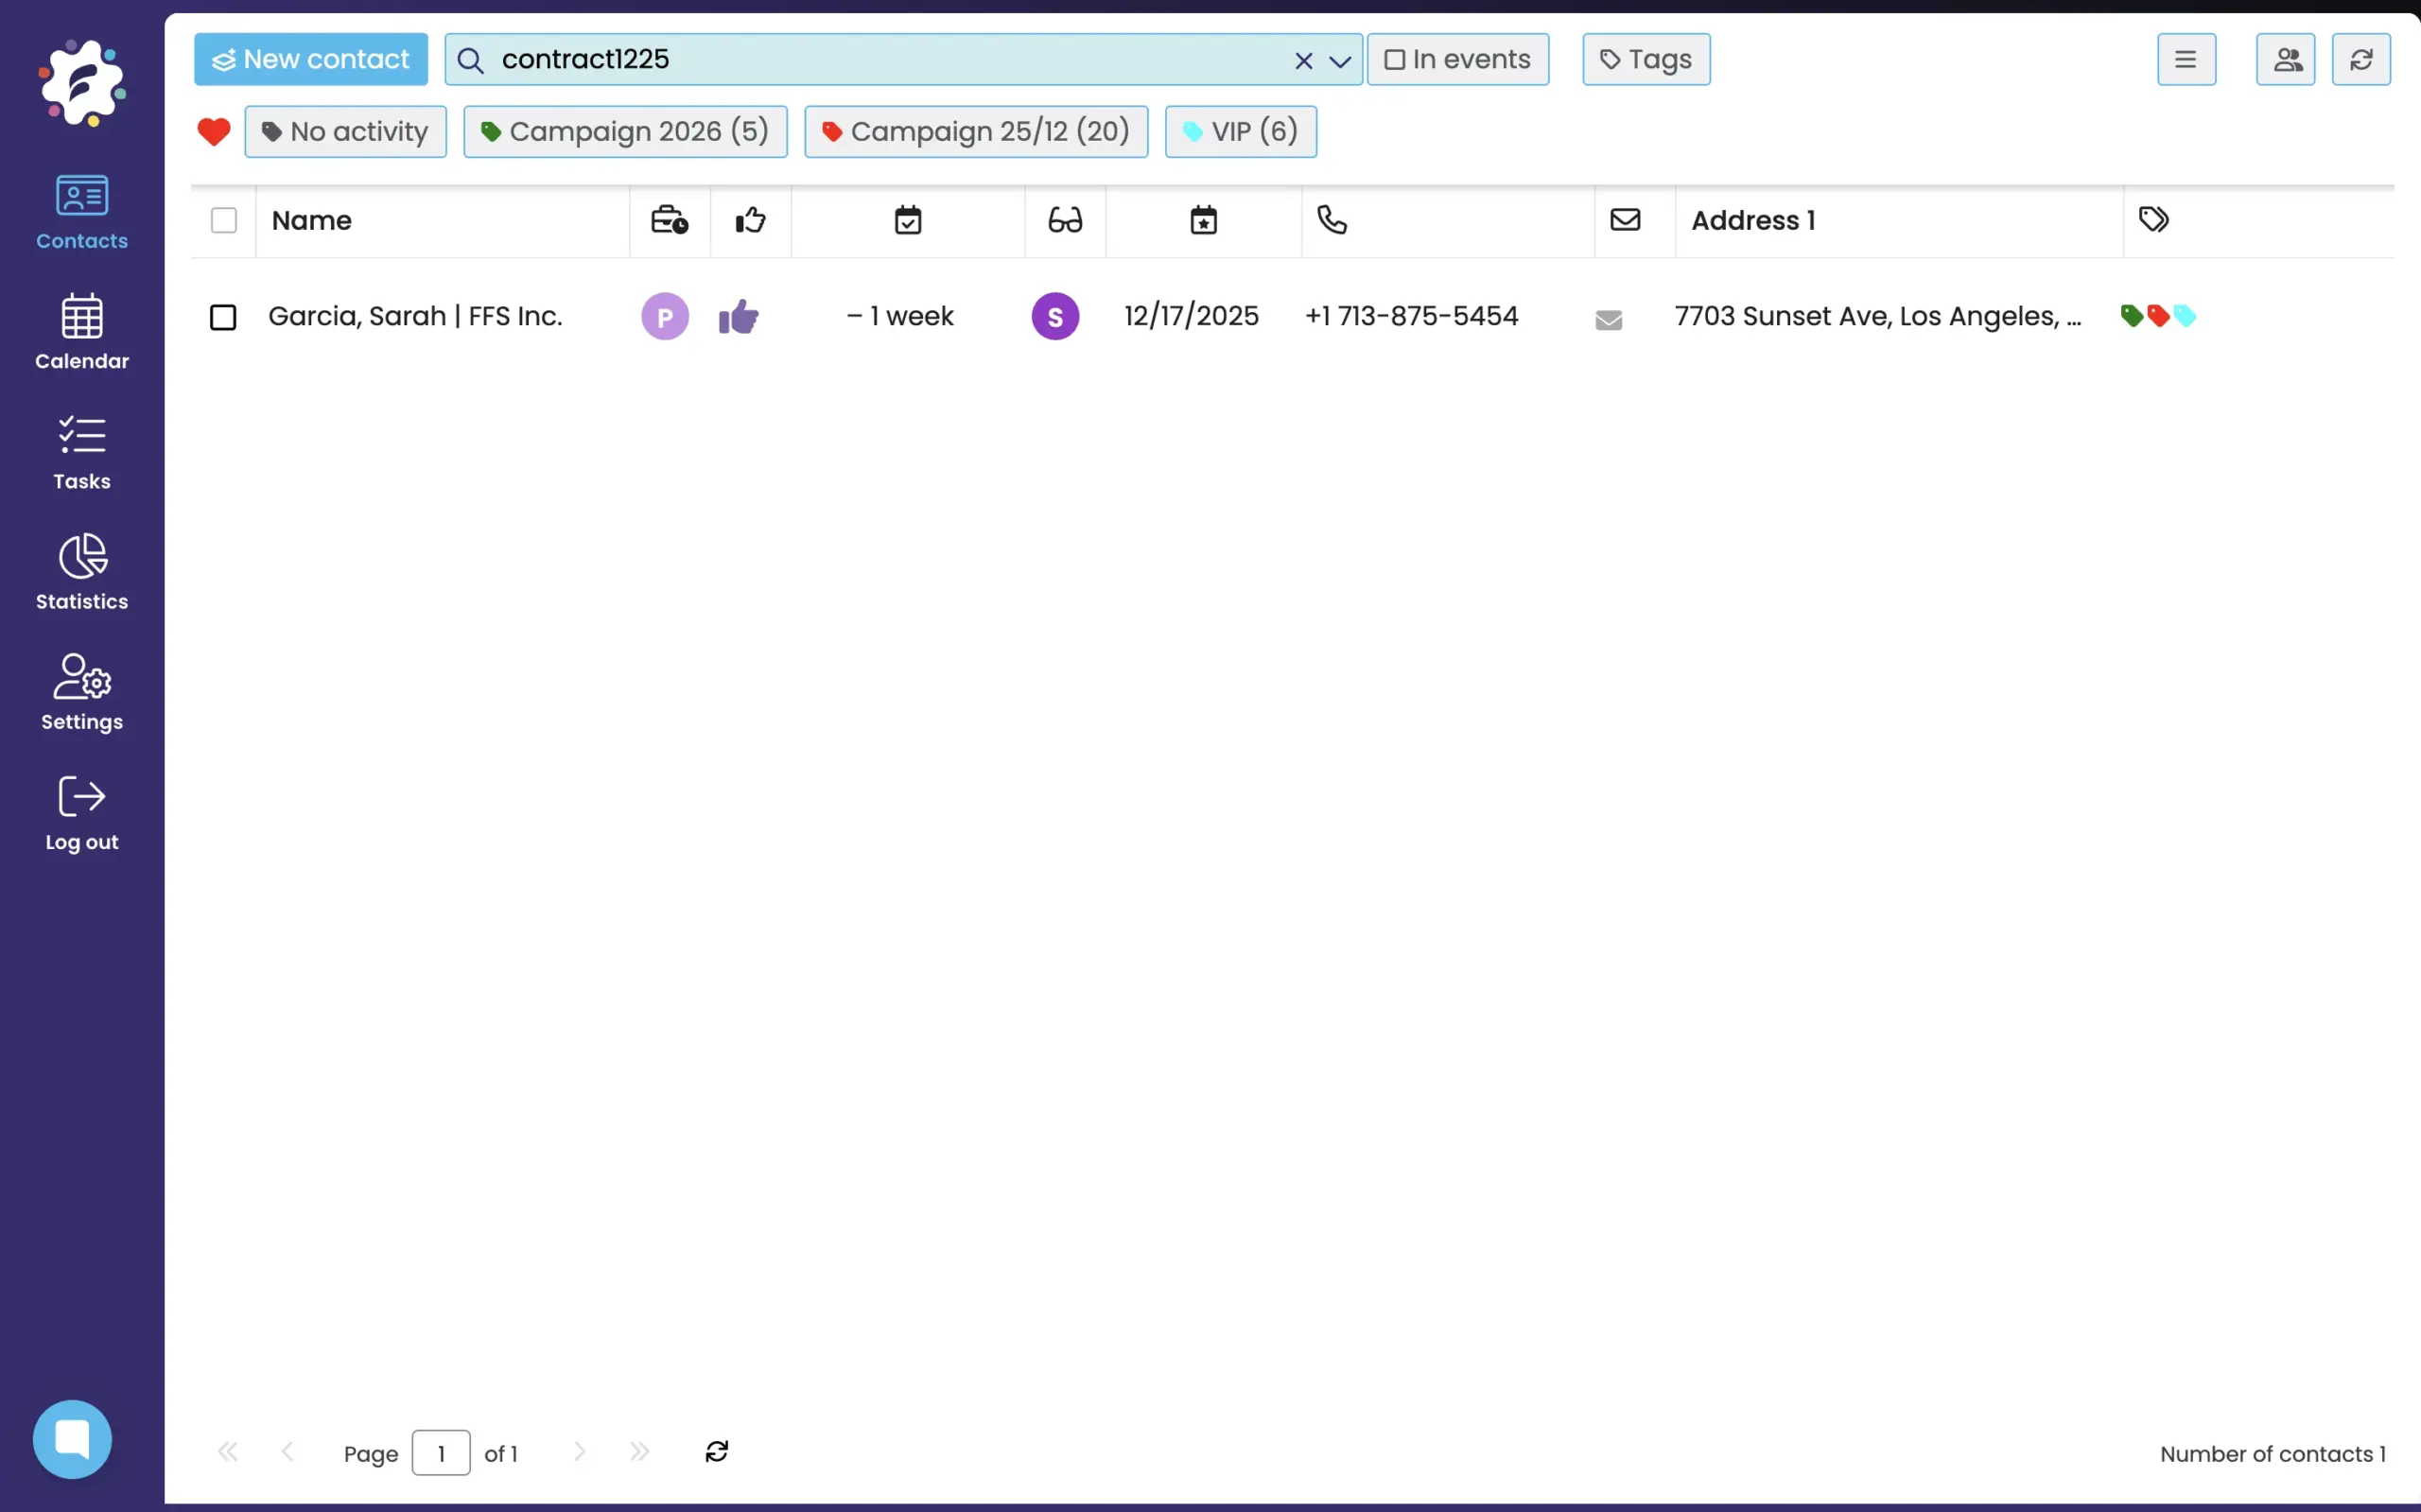Click the users group icon button
The height and width of the screenshot is (1512, 2421).
tap(2285, 60)
